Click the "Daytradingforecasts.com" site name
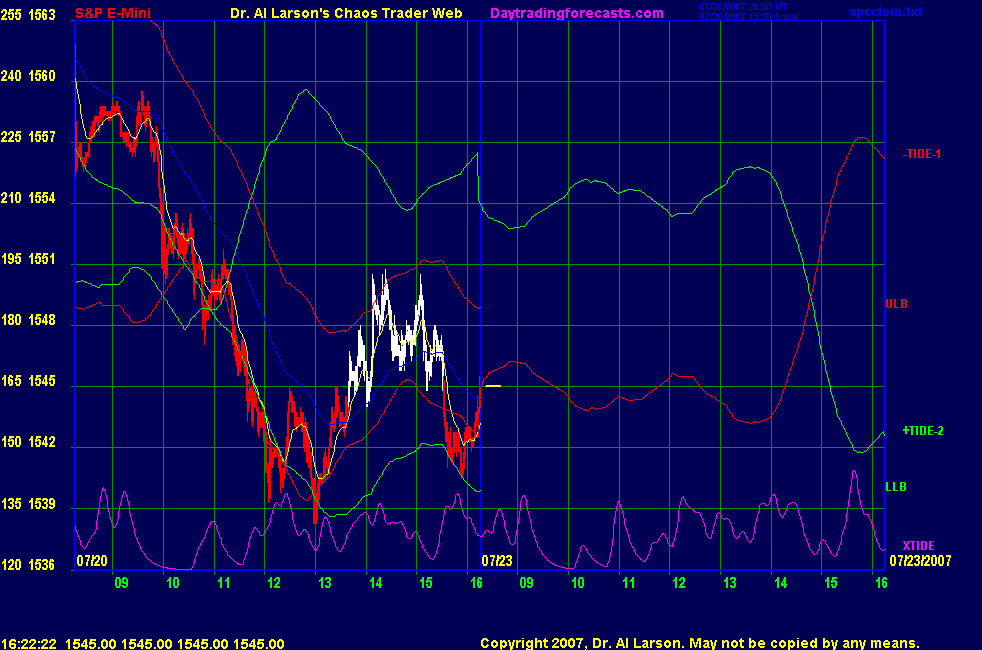Image resolution: width=982 pixels, height=650 pixels. [577, 13]
